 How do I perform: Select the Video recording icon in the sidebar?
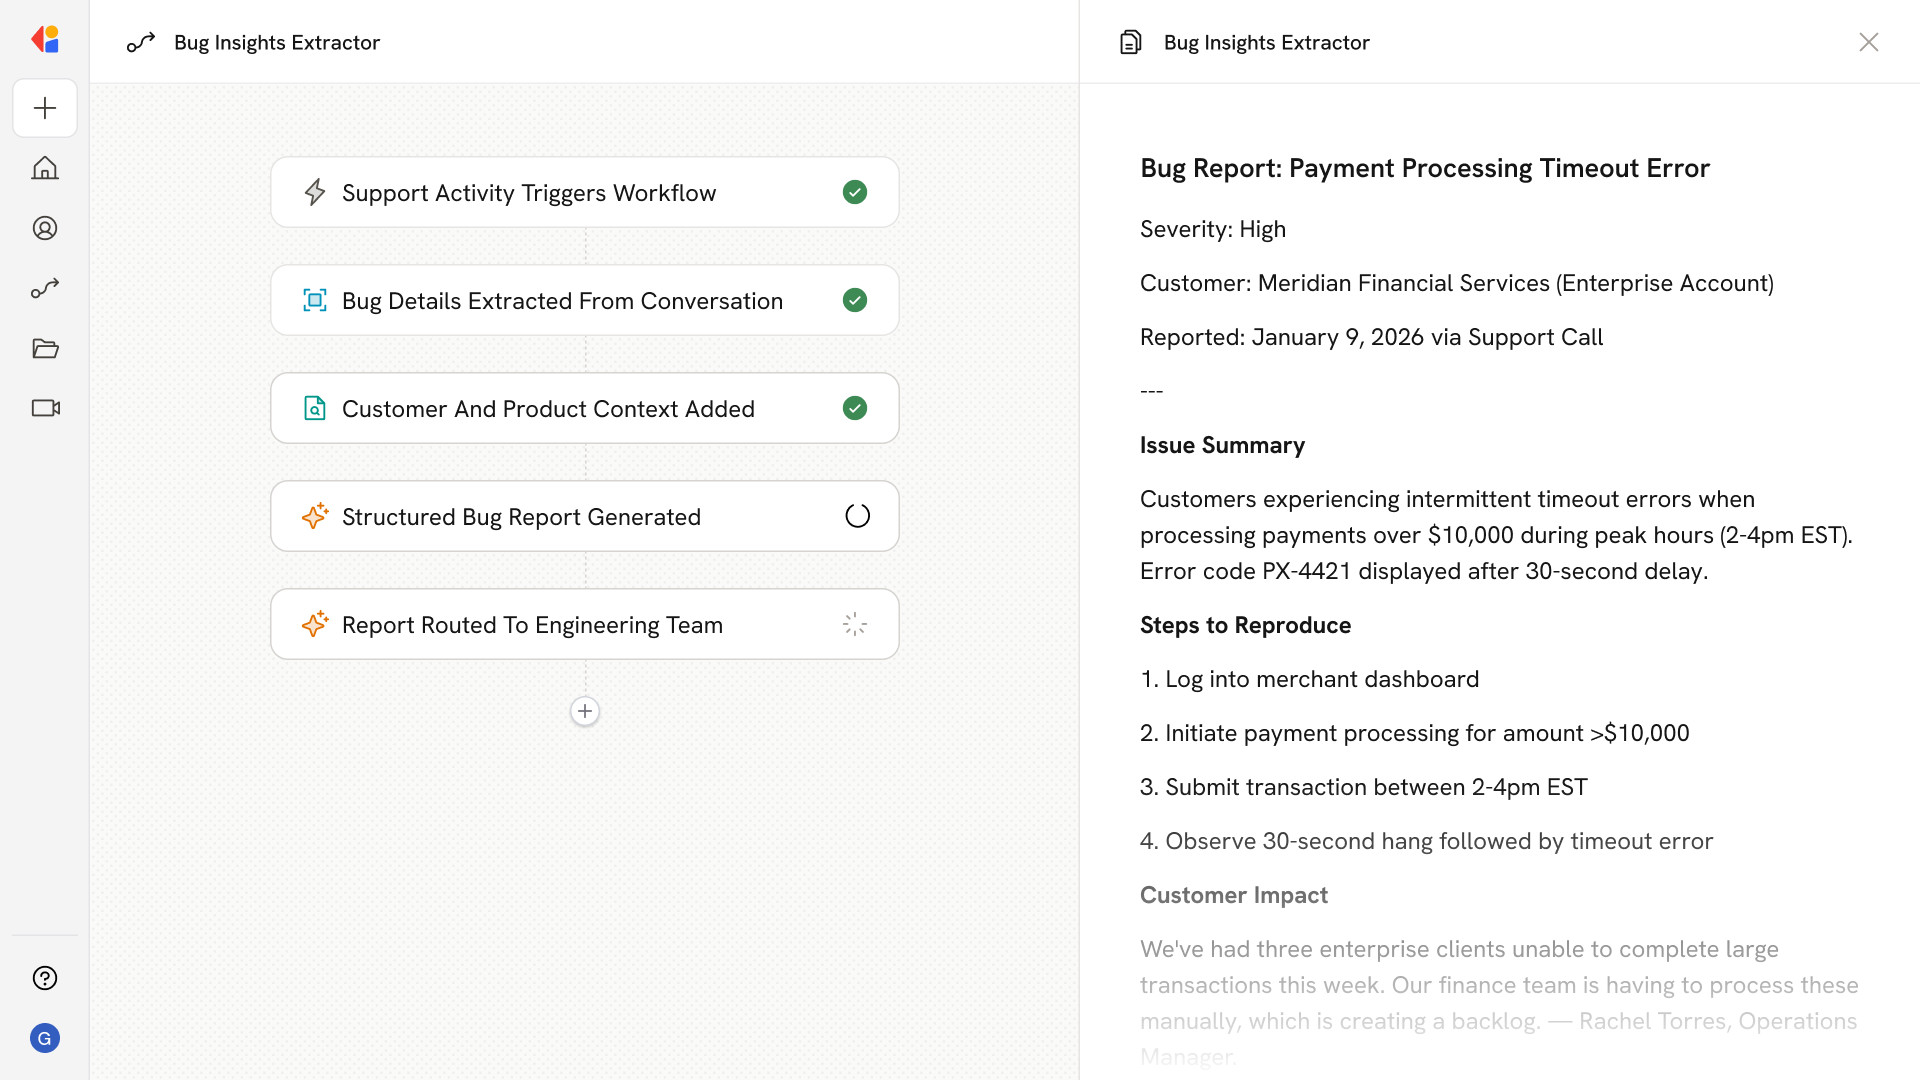coord(45,408)
